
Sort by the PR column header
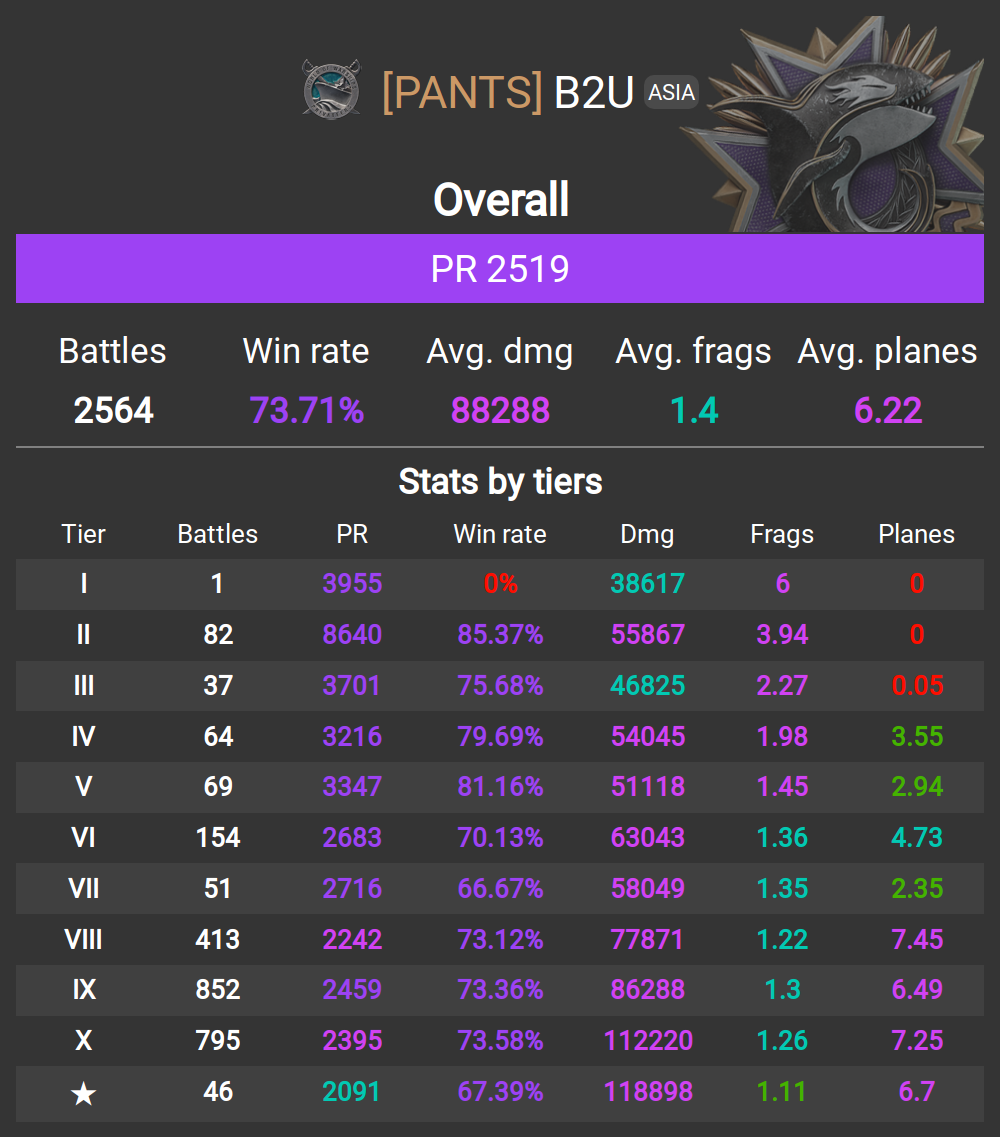[x=352, y=534]
